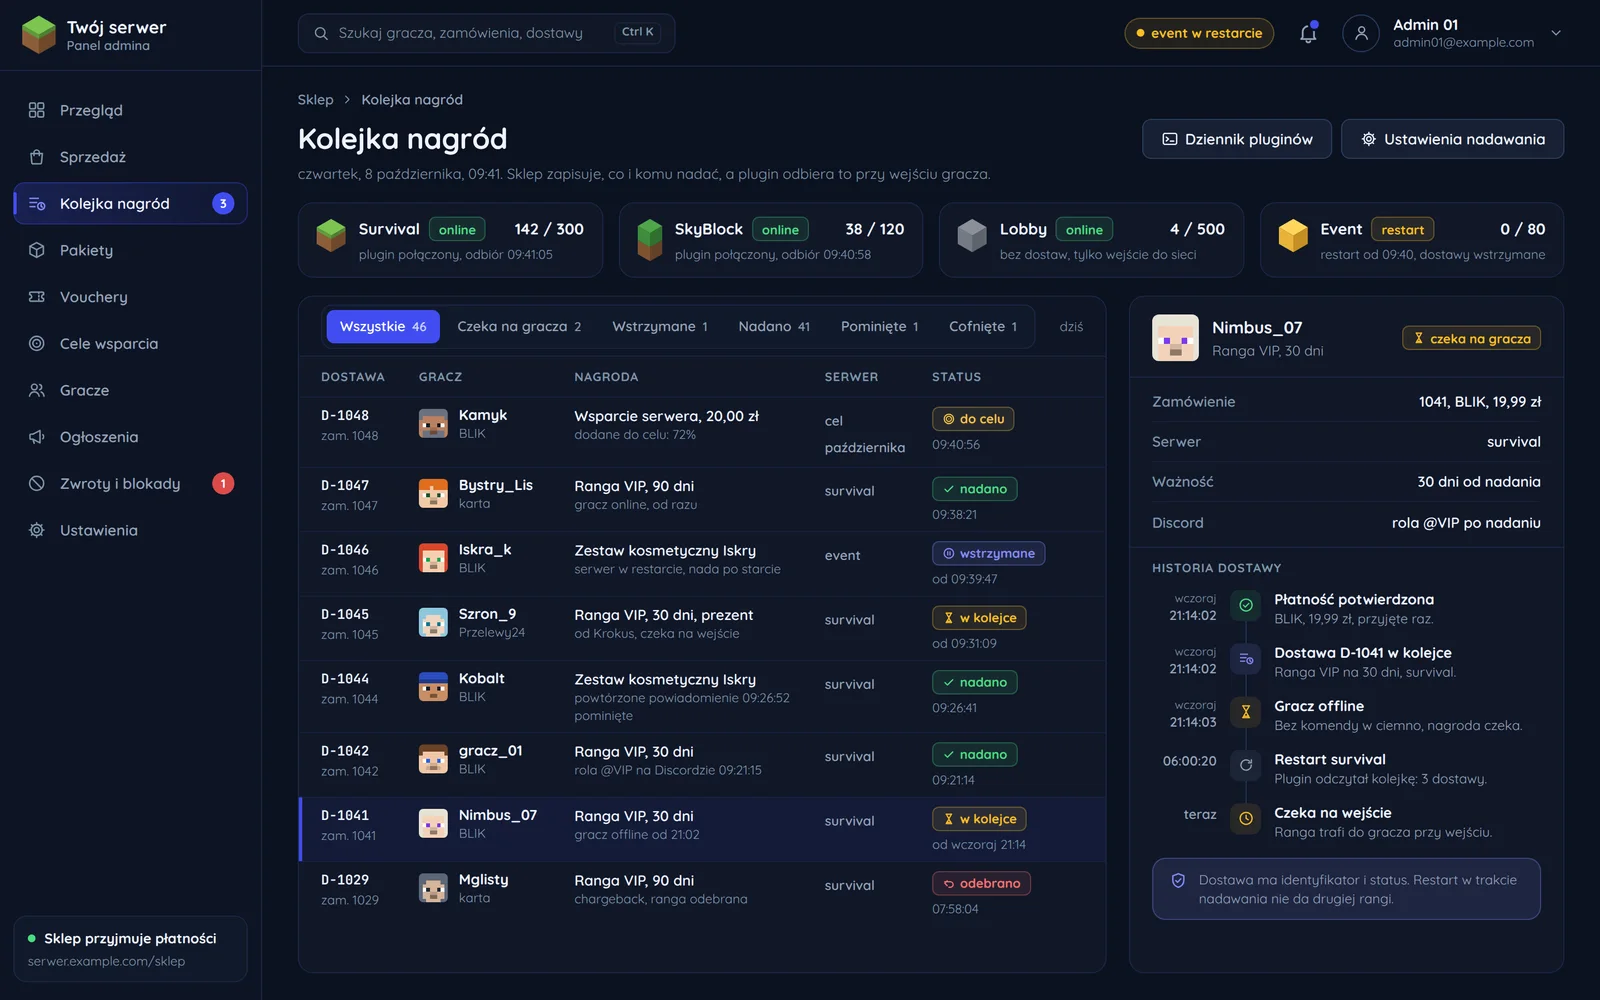Select delivery row D-1047 Bystry_Lis

click(702, 499)
